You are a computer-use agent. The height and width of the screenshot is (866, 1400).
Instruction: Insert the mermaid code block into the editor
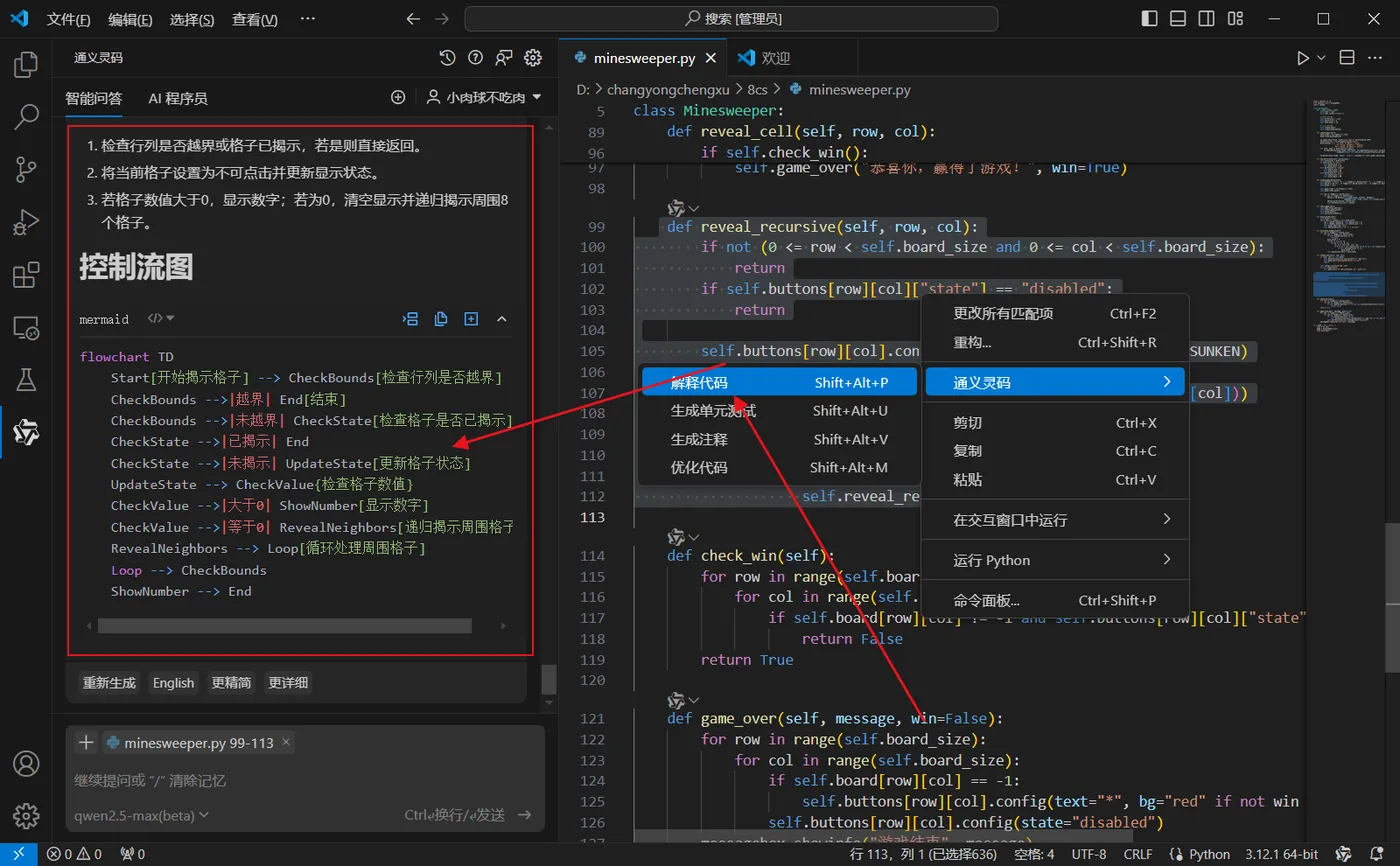tap(410, 319)
